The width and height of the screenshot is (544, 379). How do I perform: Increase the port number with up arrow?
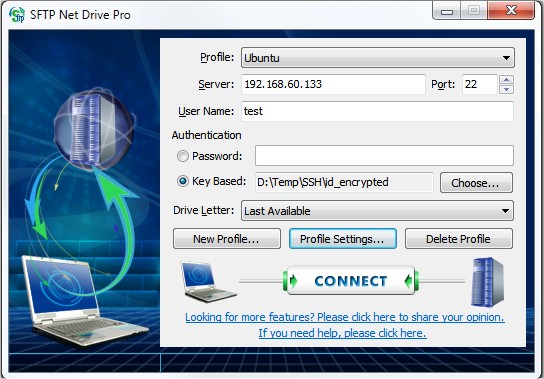[x=507, y=80]
